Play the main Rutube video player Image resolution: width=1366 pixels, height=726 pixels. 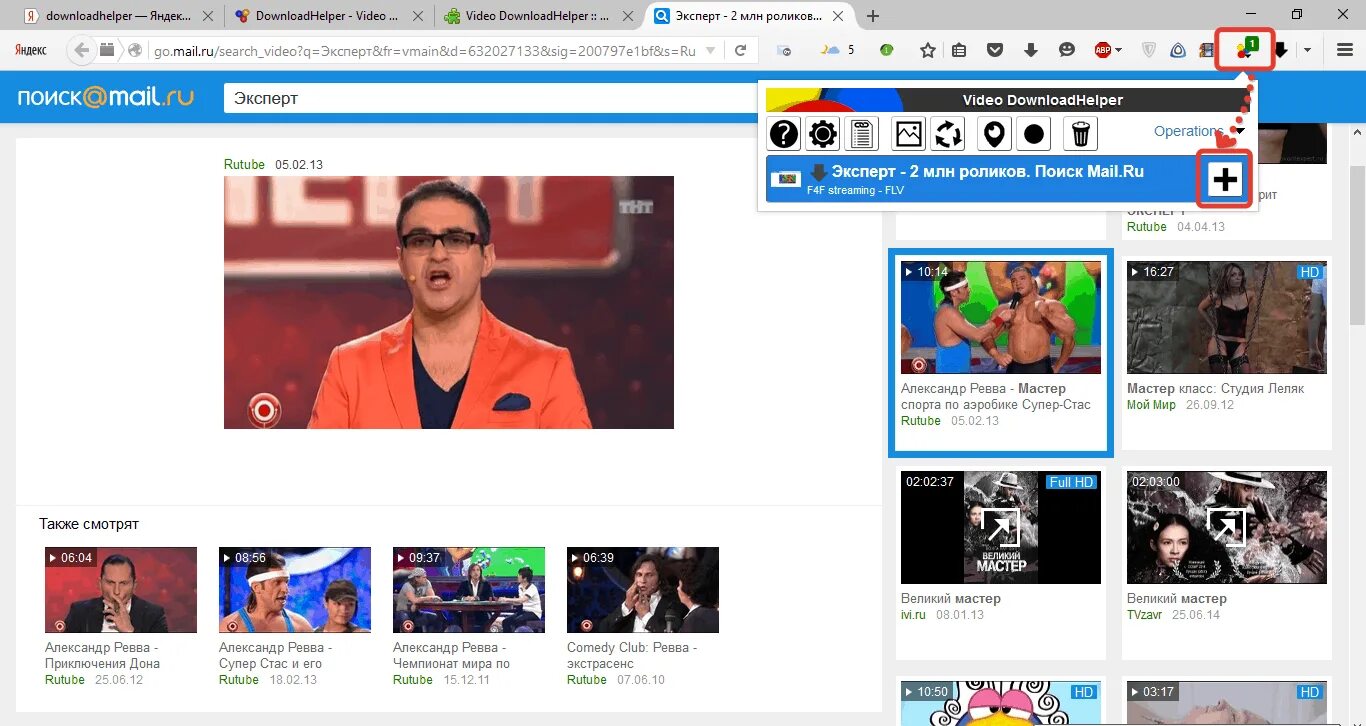click(449, 302)
